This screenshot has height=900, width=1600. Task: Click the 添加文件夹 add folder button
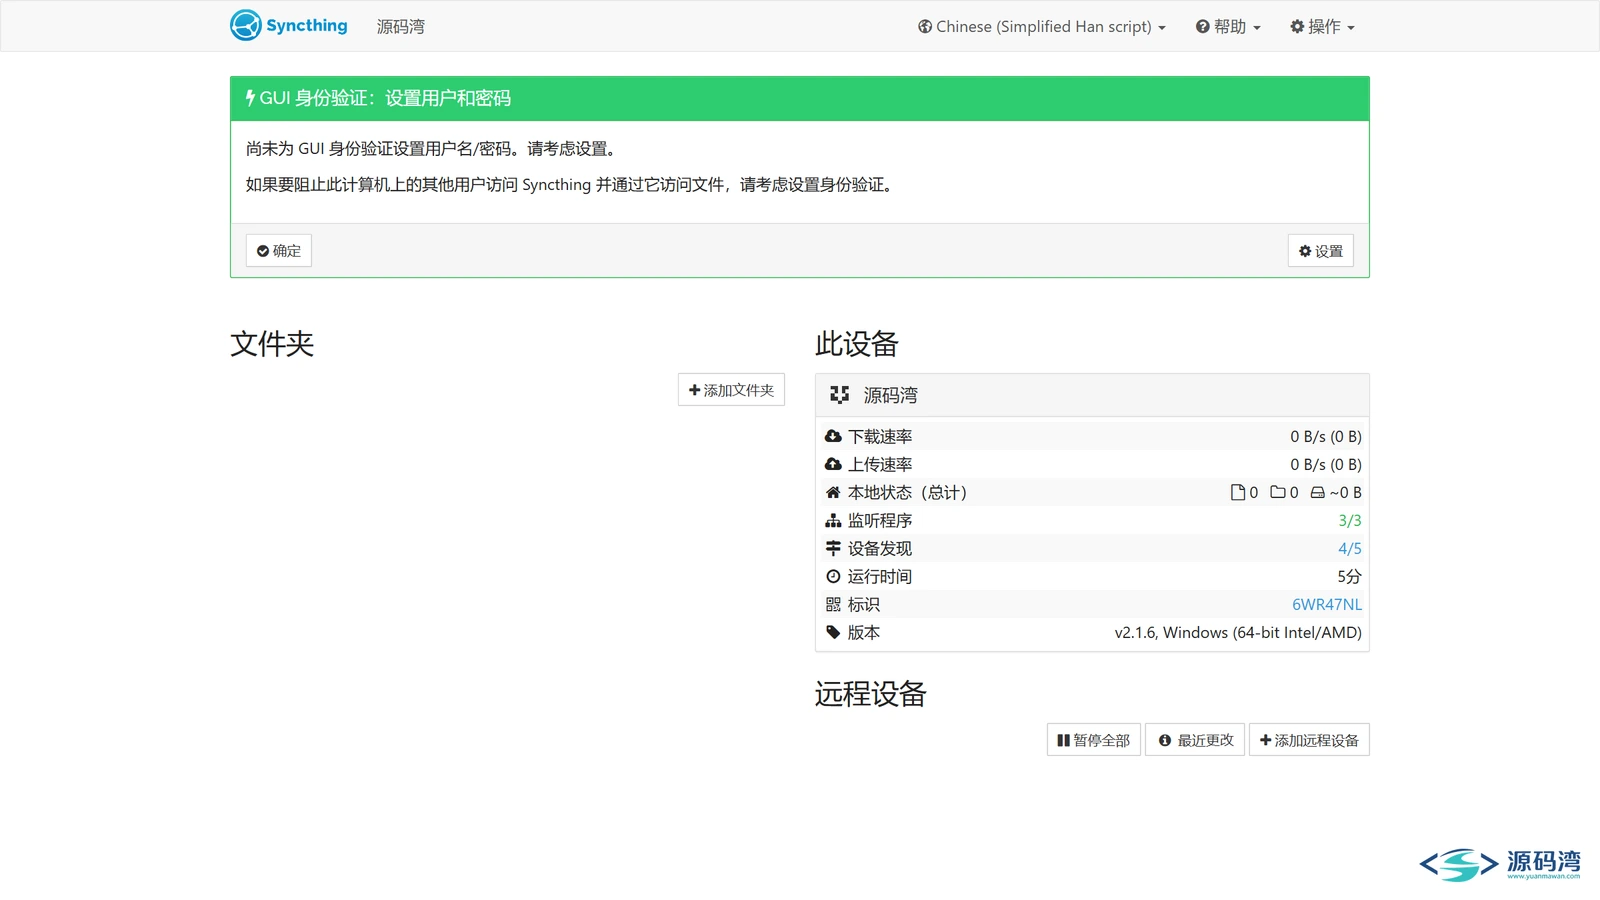click(x=731, y=390)
